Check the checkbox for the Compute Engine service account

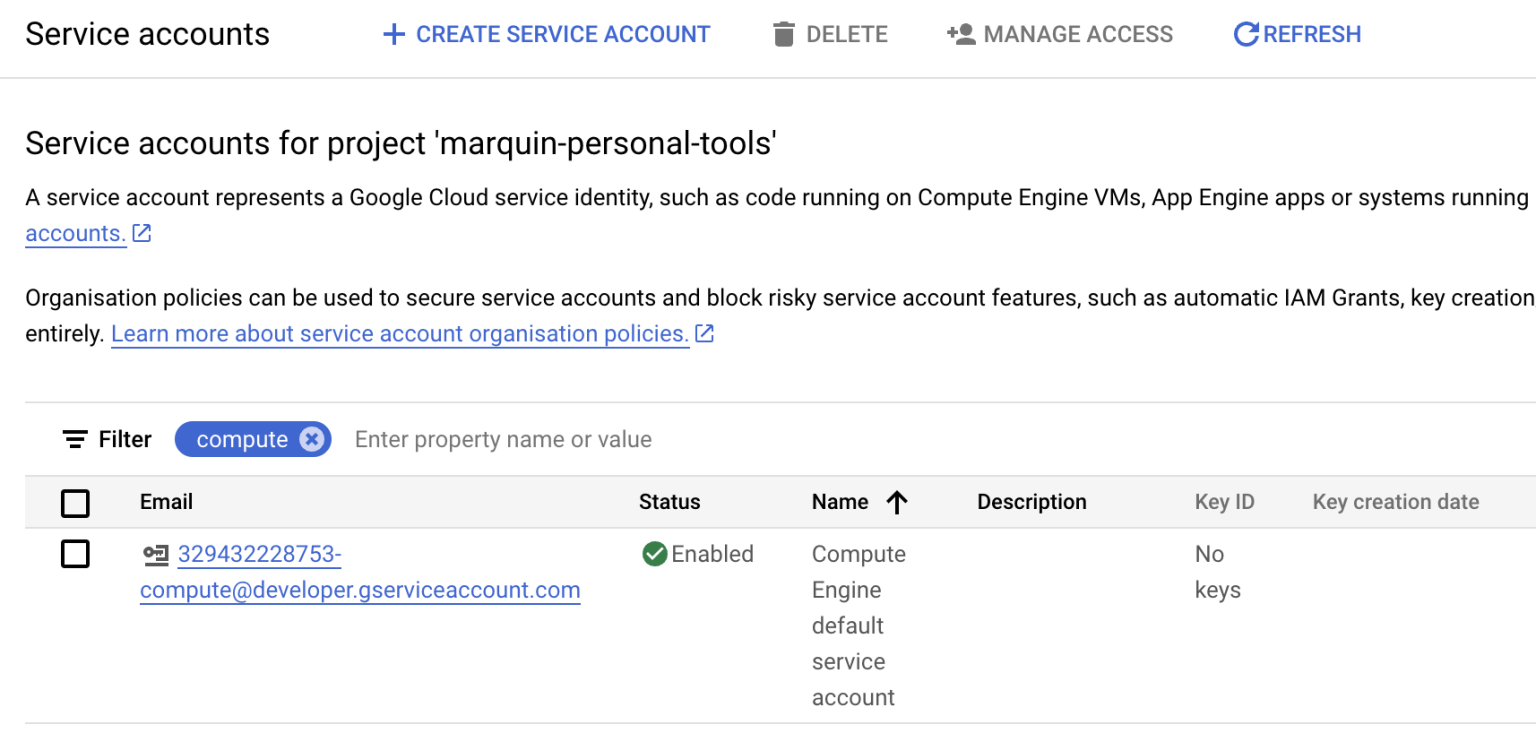tap(75, 554)
